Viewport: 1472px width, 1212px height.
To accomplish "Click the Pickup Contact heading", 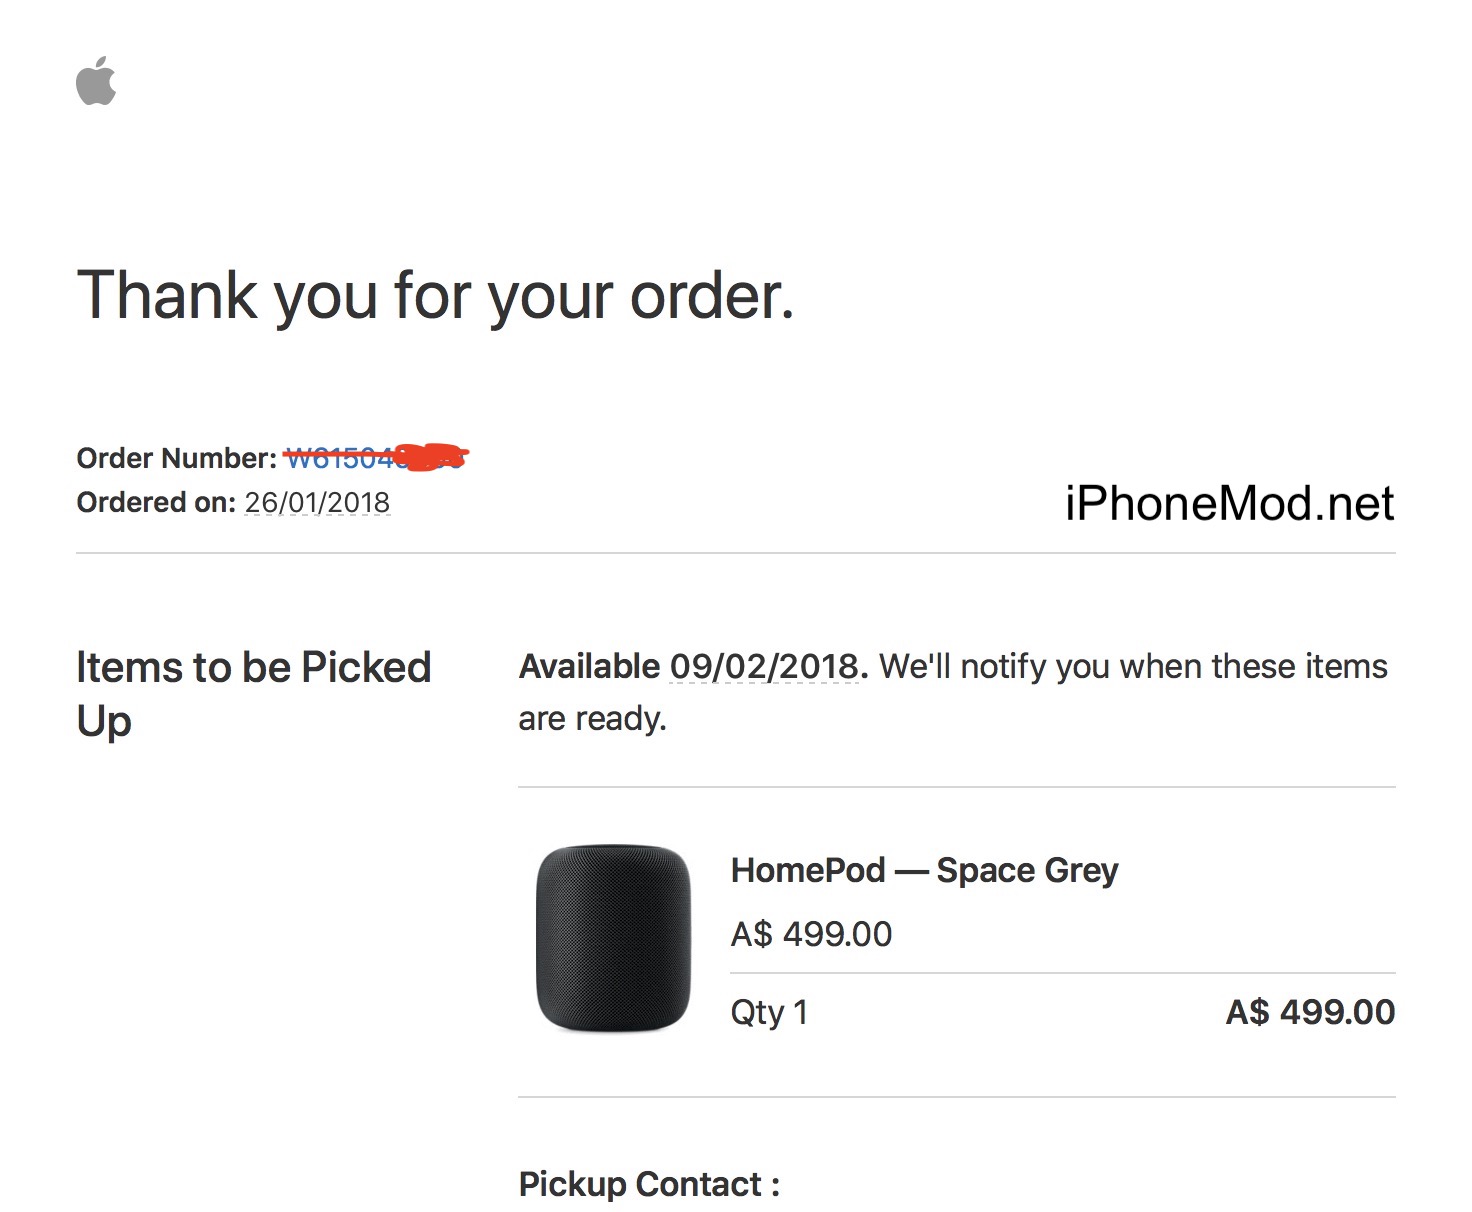I will click(x=649, y=1184).
